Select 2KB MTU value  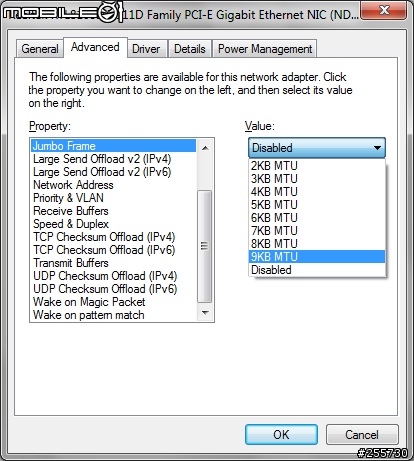coord(317,166)
